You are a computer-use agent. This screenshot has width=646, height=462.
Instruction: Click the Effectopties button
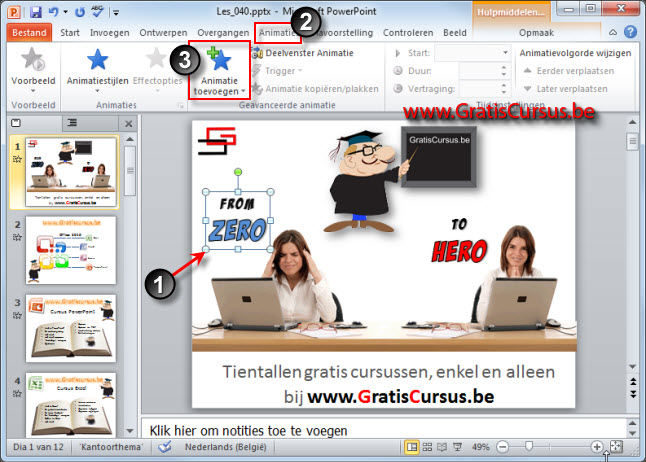click(x=157, y=70)
